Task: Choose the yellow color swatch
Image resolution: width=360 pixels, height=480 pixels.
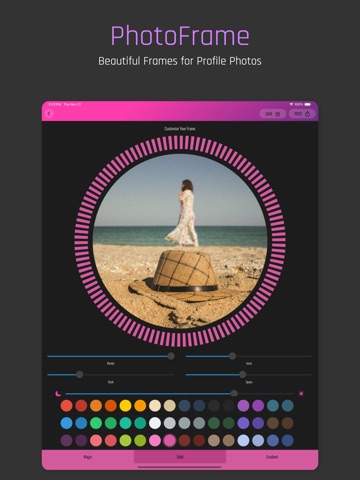Action: (x=125, y=406)
